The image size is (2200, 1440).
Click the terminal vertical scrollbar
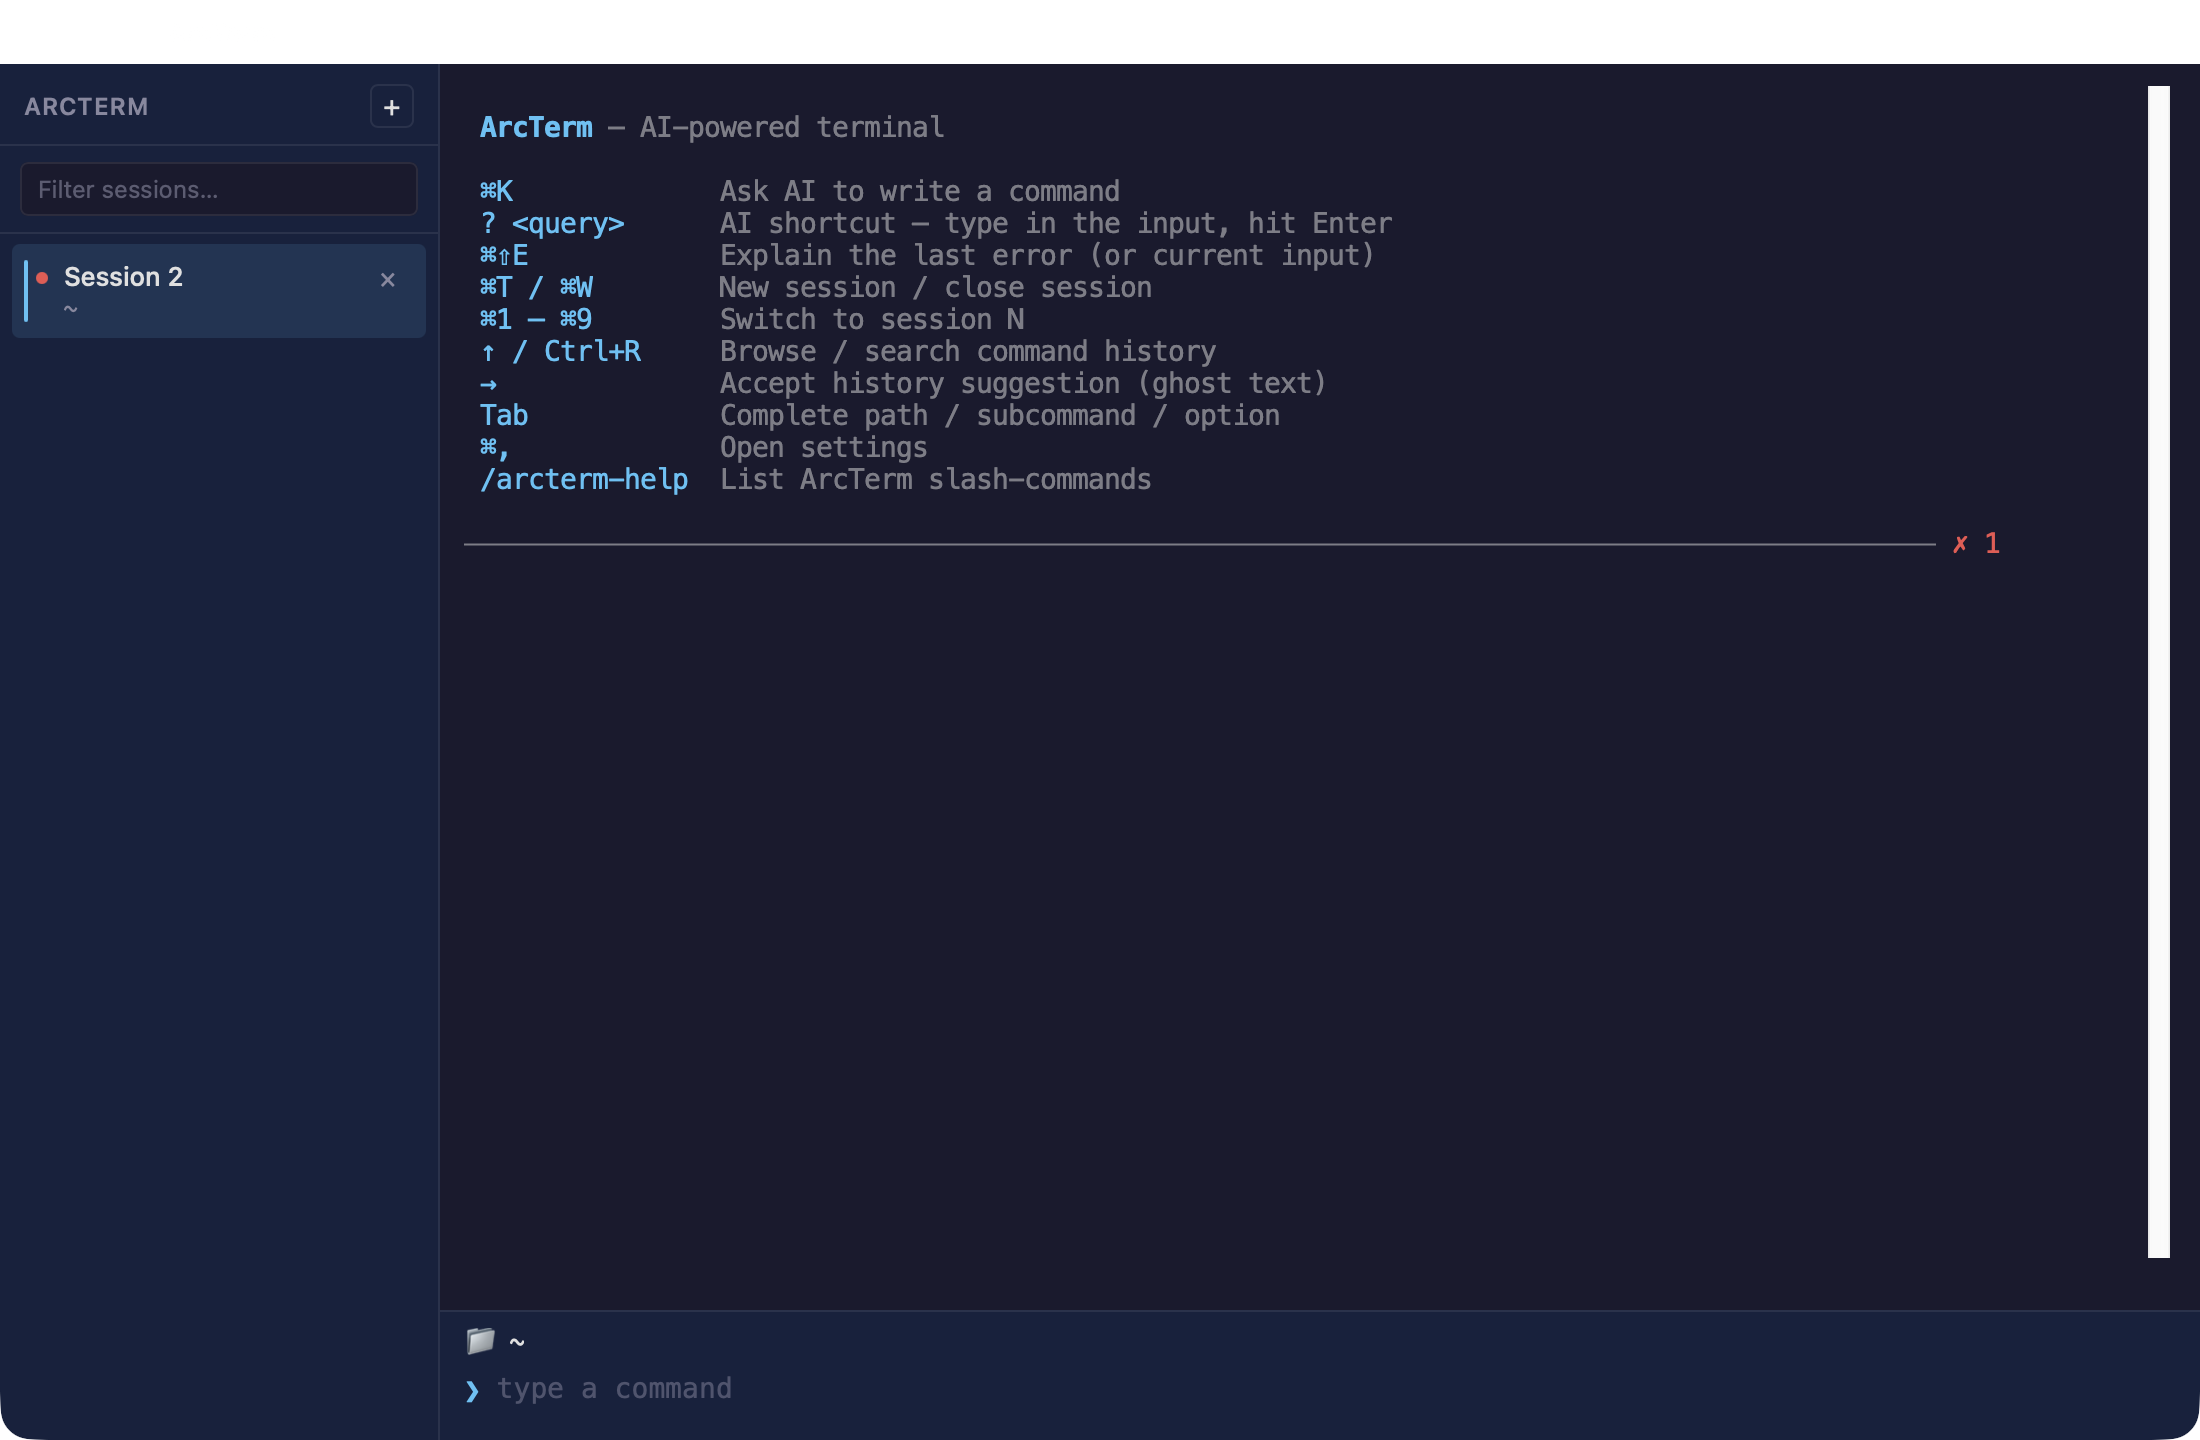coord(2159,672)
